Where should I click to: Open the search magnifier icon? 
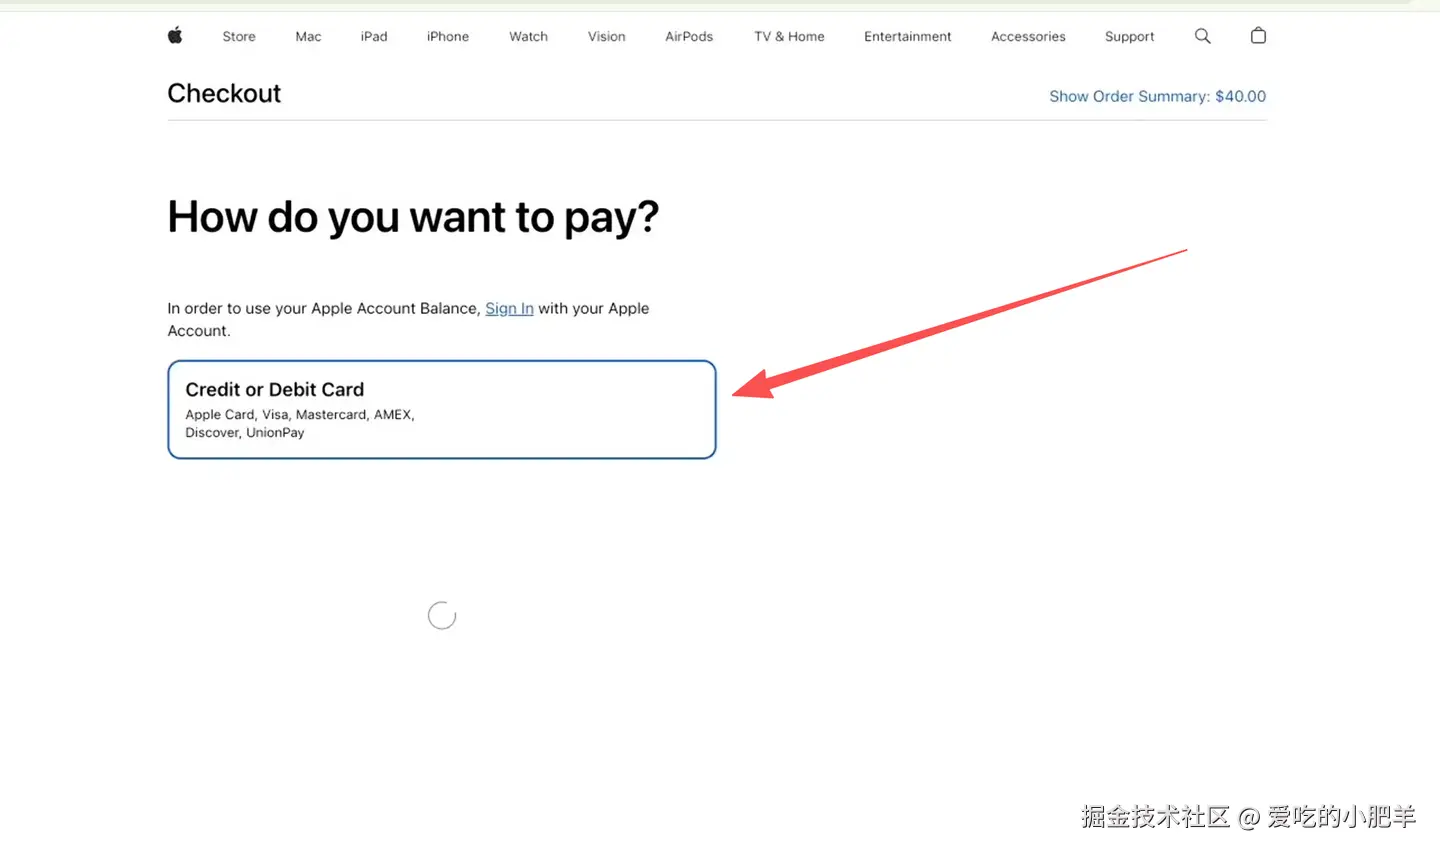point(1203,36)
